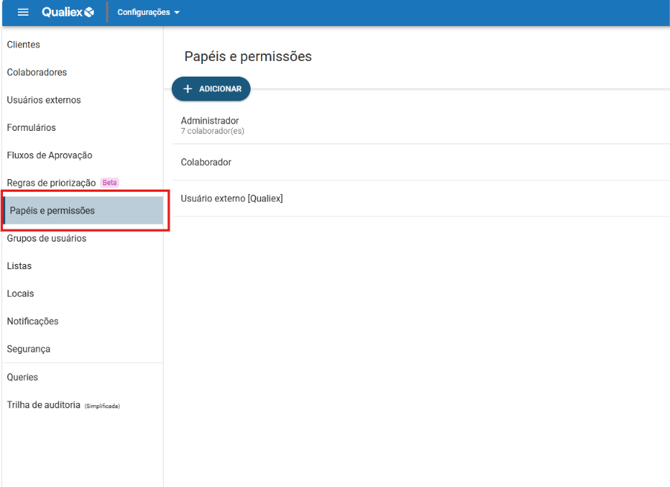Click the ADICIONAR button

[x=211, y=89]
